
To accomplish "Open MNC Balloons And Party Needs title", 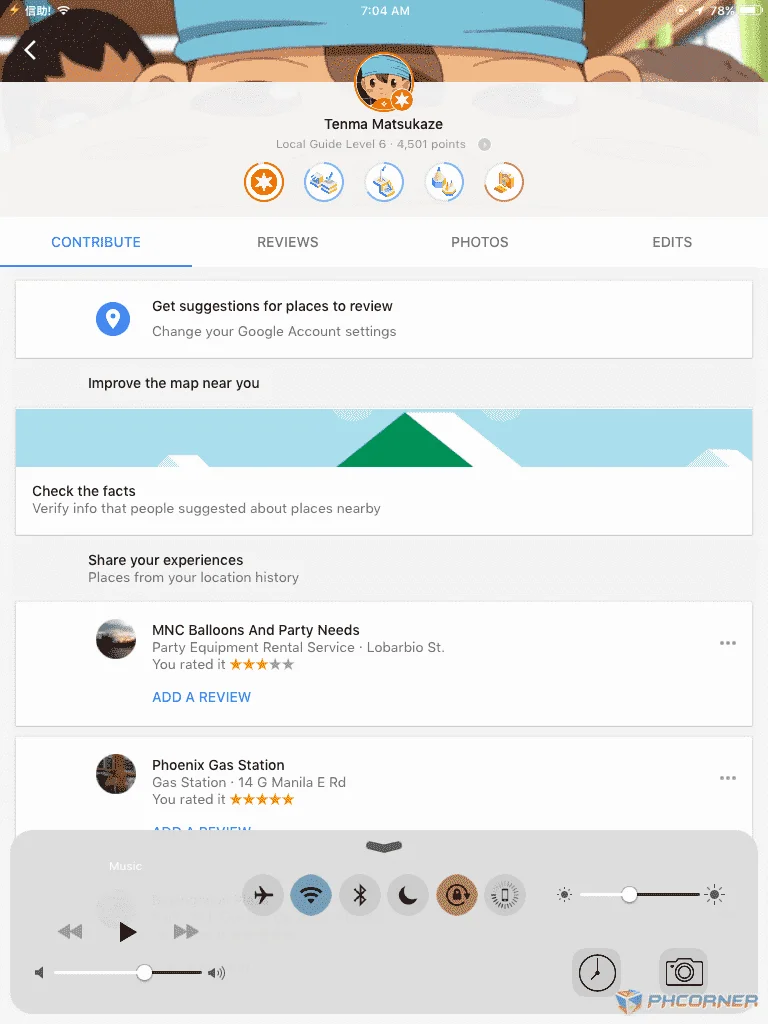I will pos(256,630).
